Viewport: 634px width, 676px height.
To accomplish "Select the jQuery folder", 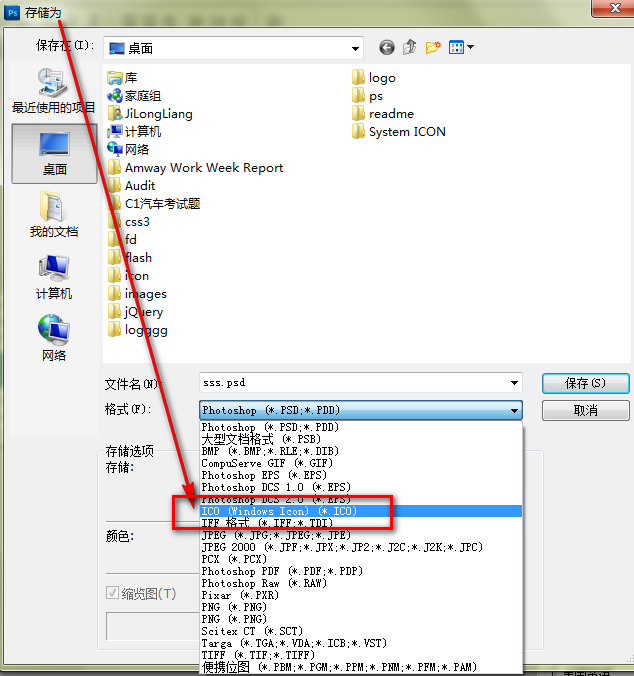I will pos(135,312).
